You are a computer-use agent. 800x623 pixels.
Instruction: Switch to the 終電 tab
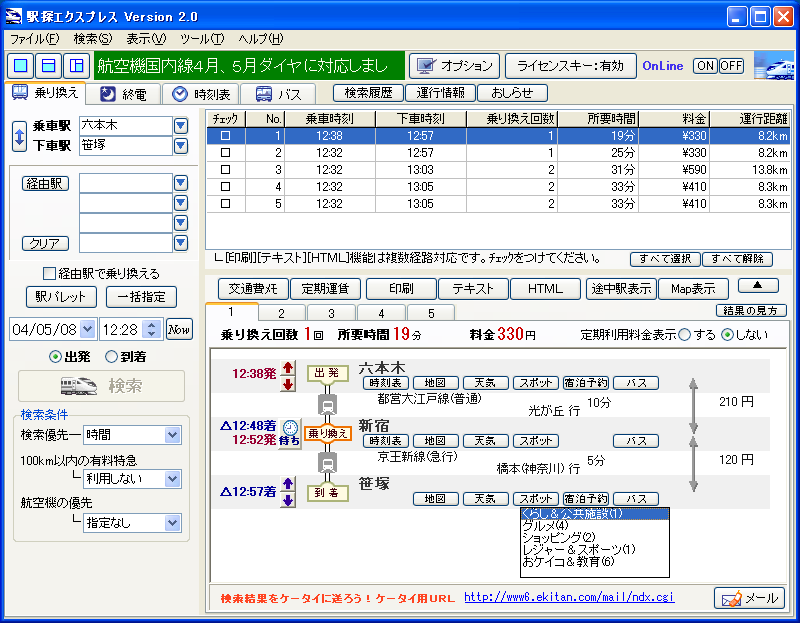pyautogui.click(x=123, y=94)
